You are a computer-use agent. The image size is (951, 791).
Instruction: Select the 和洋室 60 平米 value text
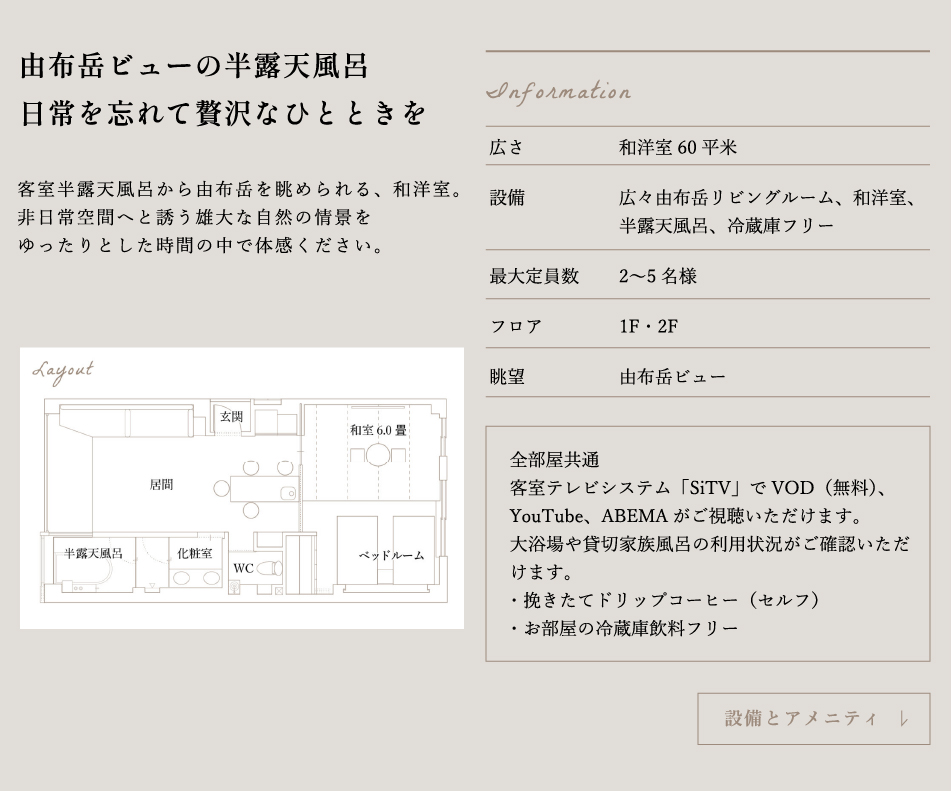click(677, 148)
